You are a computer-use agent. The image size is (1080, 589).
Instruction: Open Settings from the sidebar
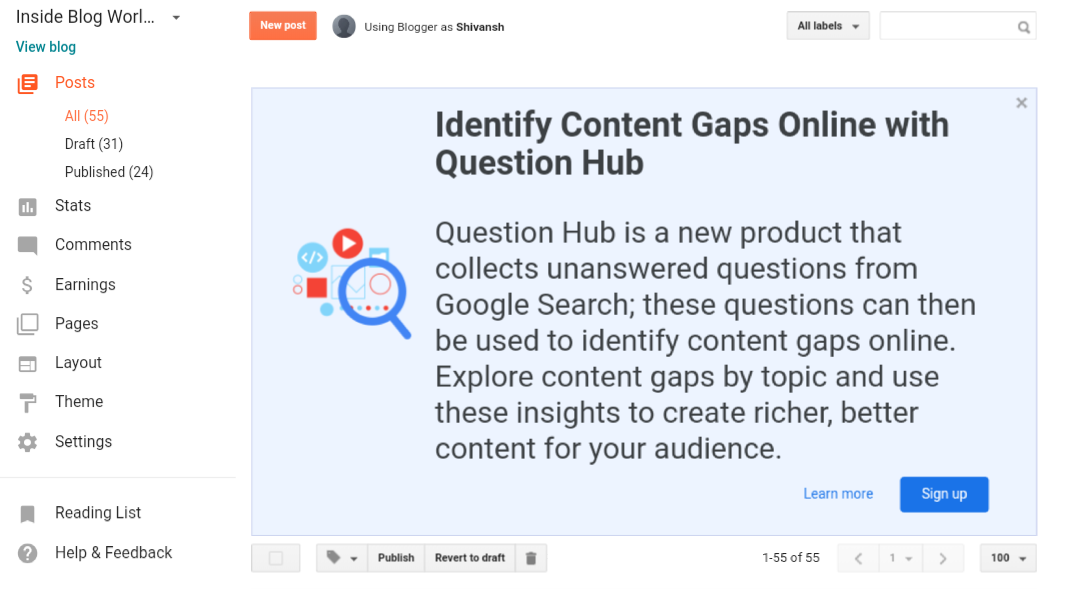83,442
